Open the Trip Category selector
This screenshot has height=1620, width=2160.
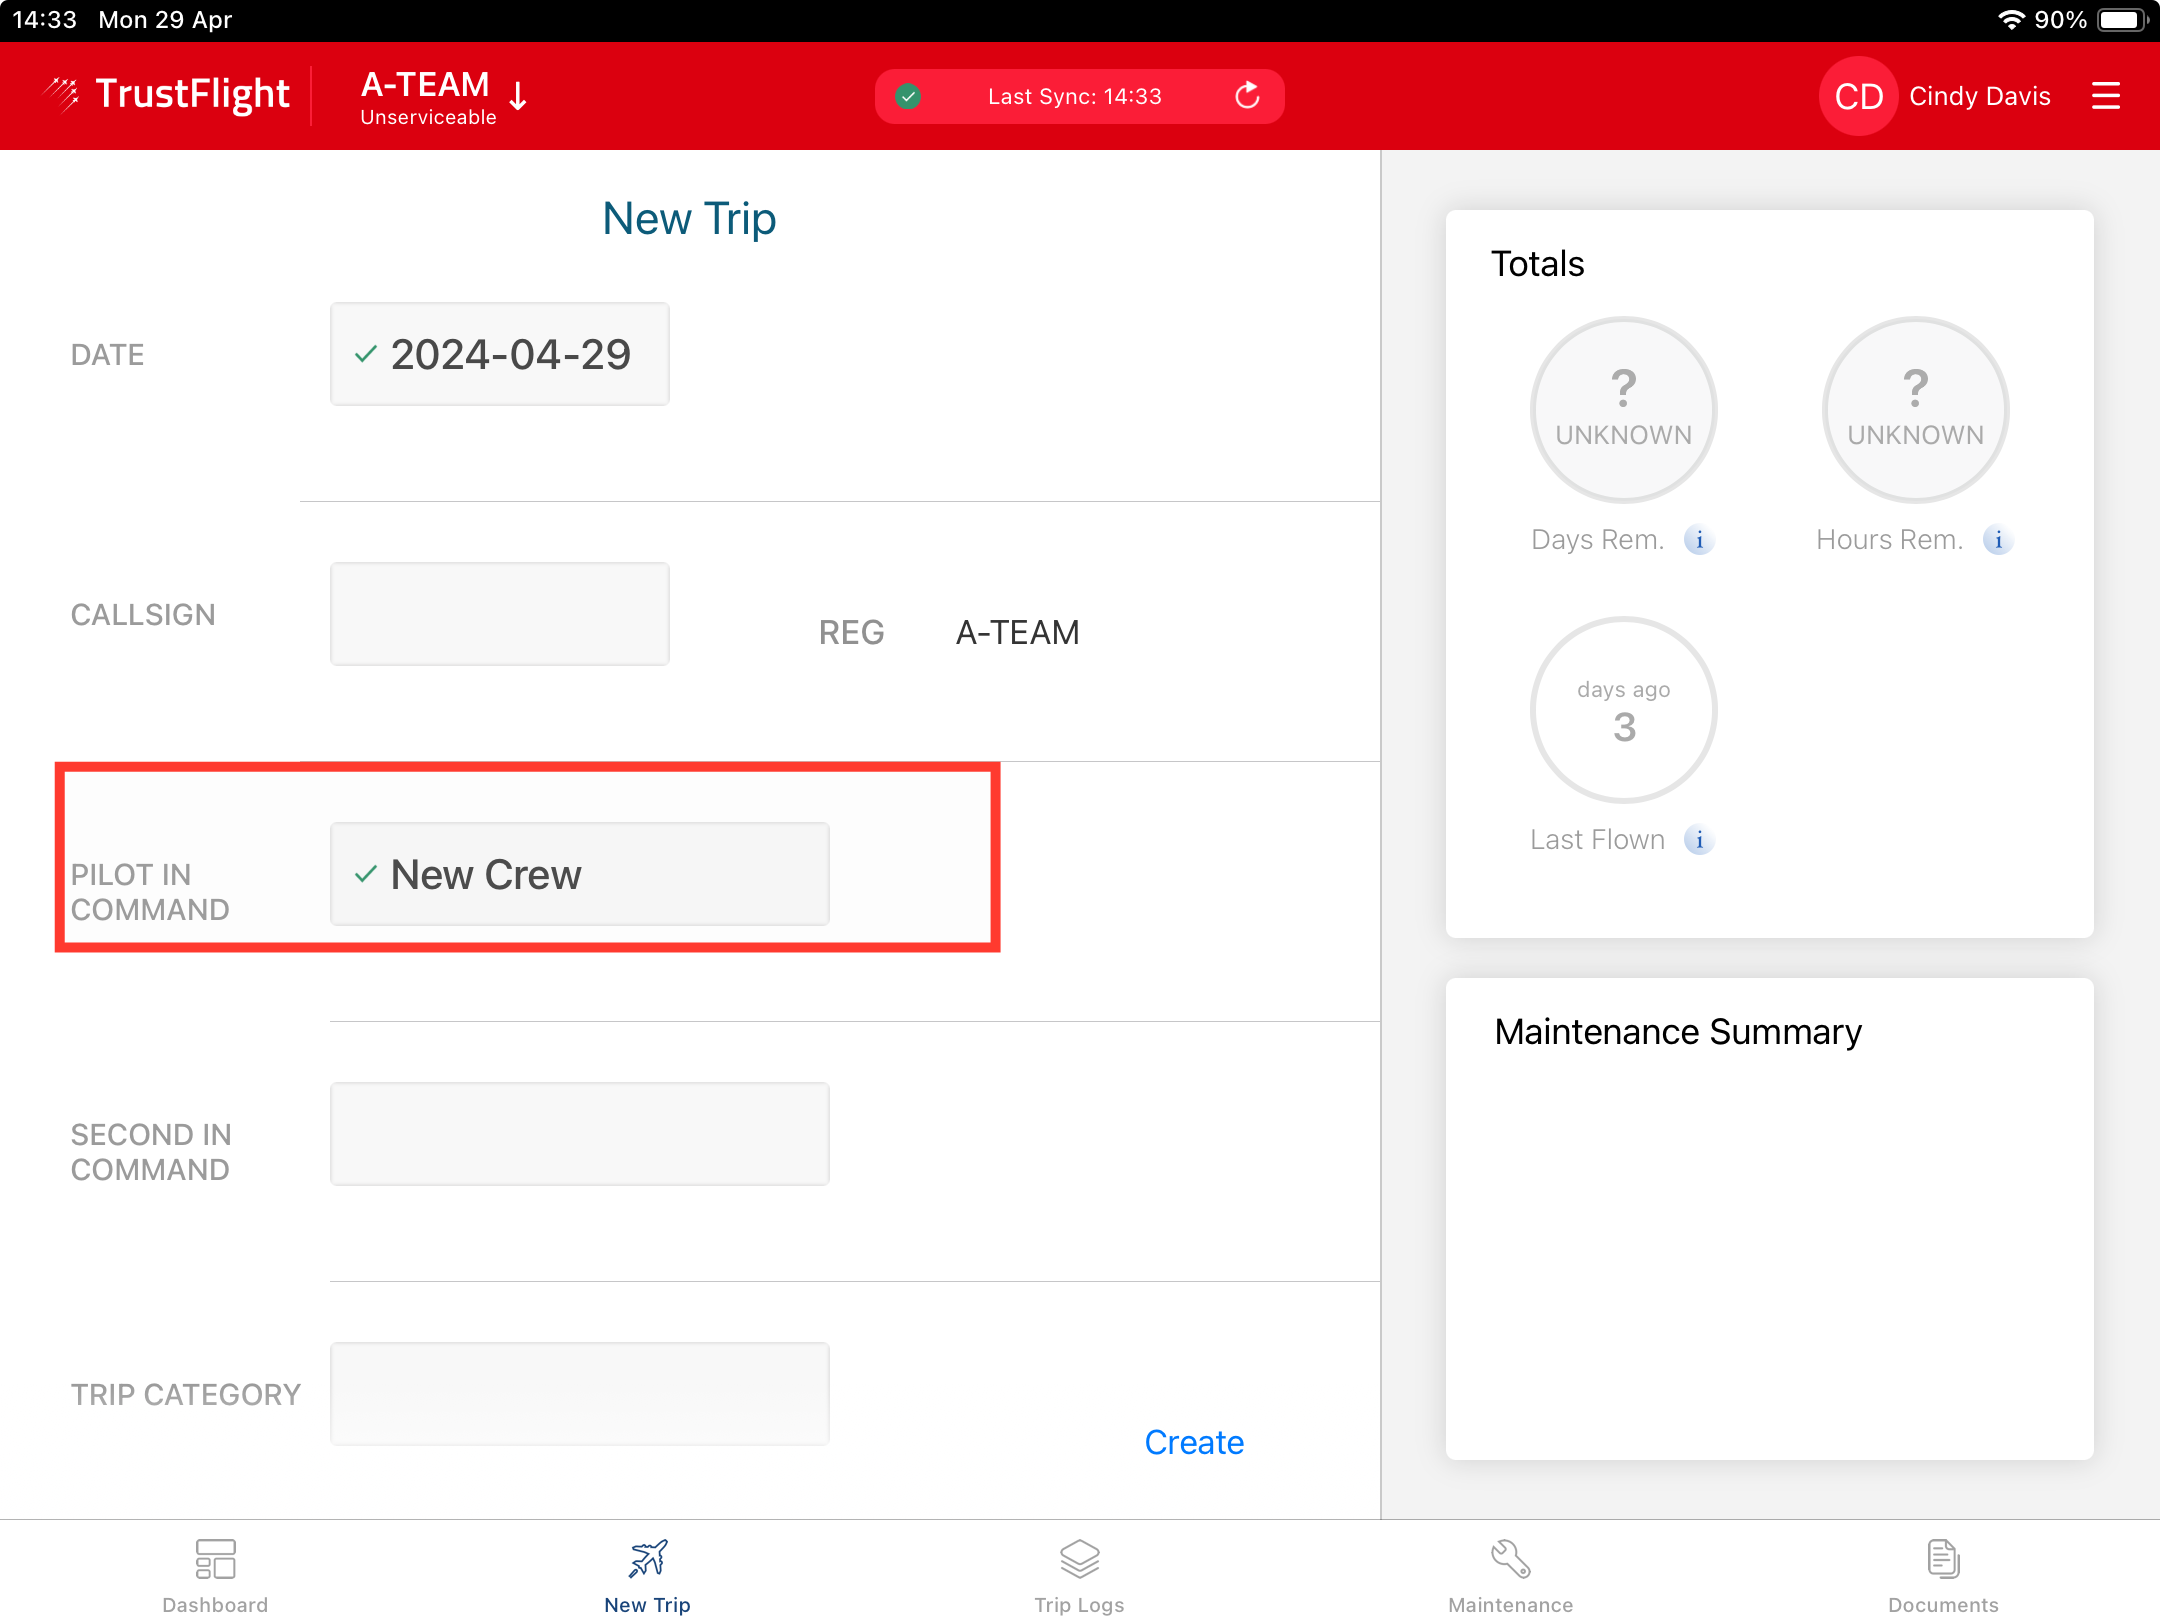pos(579,1394)
